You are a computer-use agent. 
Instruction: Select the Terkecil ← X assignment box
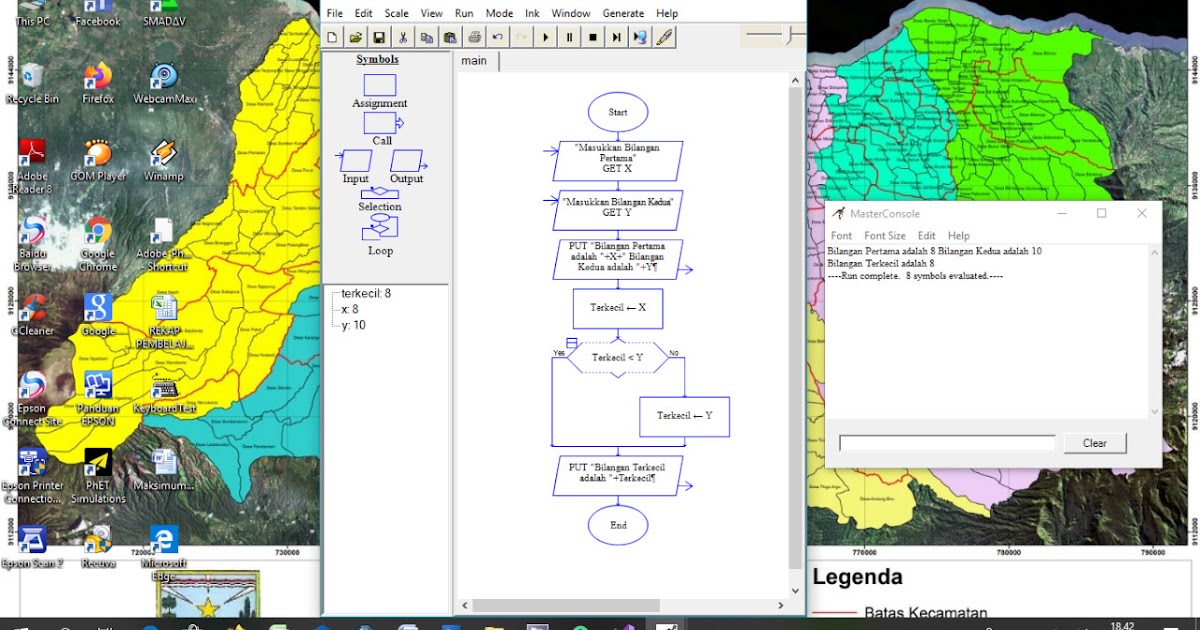tap(618, 308)
